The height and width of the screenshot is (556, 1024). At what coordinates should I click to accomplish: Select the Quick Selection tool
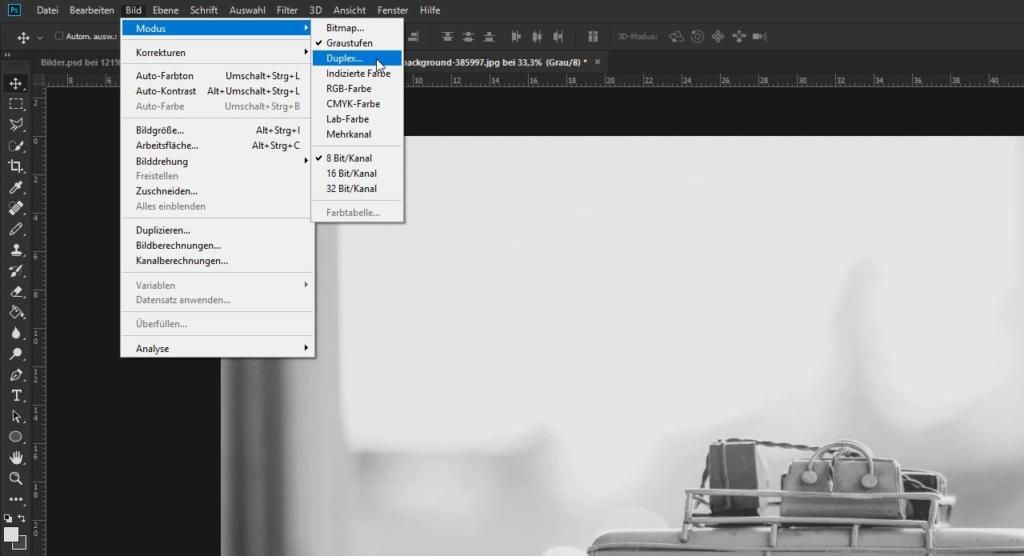click(16, 145)
